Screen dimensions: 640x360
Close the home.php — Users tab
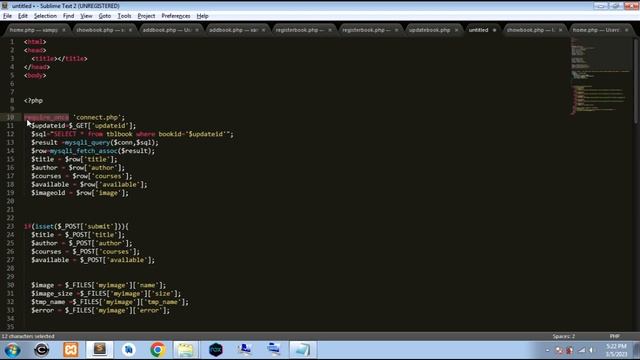(x=627, y=30)
